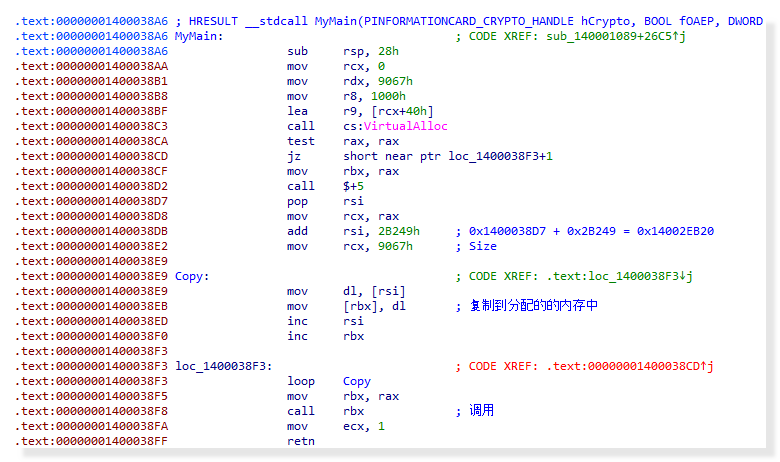Select the MyMain label at the function start
This screenshot has width=780, height=462.
click(199, 36)
